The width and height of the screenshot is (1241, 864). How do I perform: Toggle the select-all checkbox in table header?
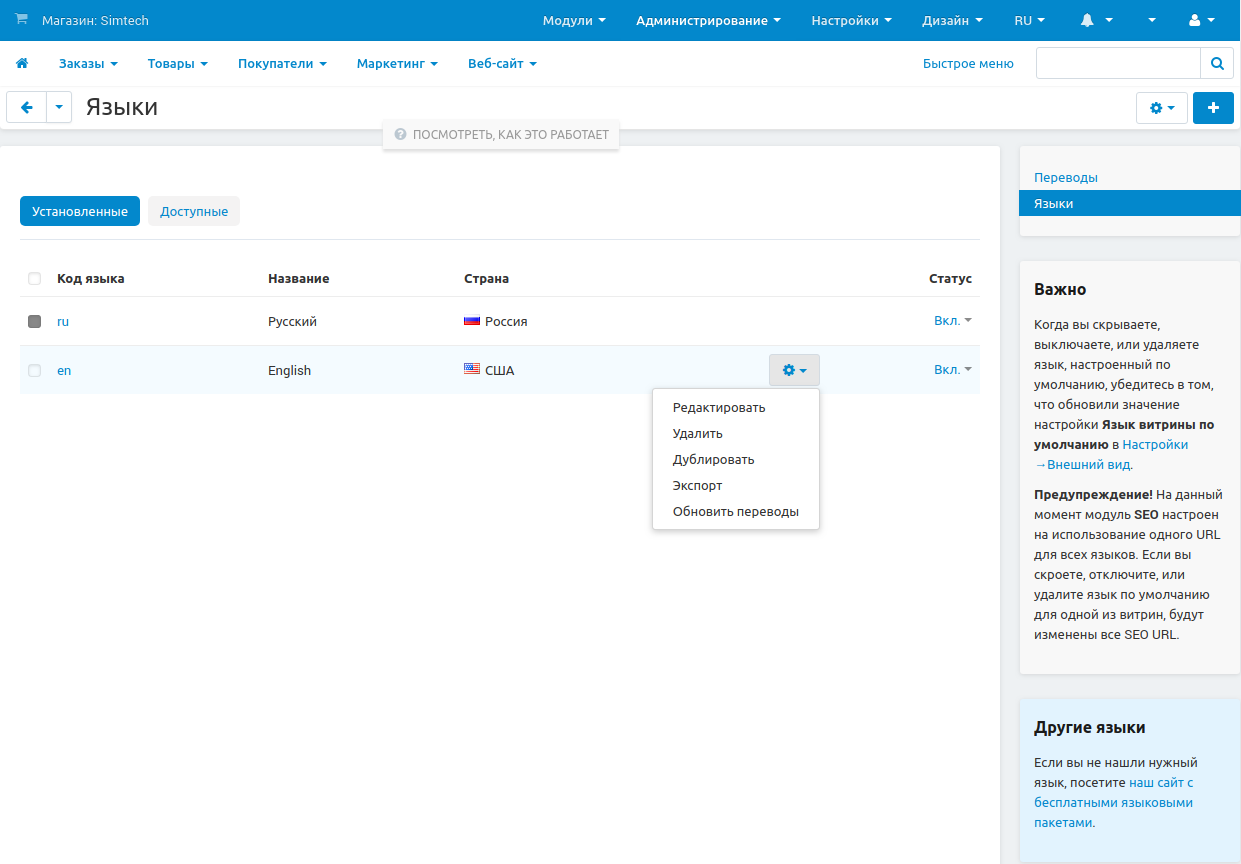(35, 279)
